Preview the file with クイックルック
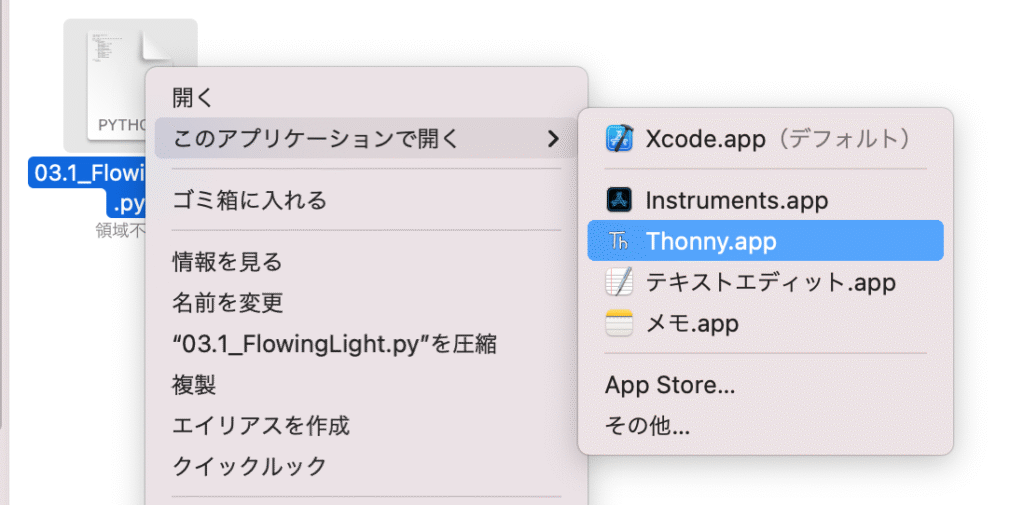 click(x=249, y=466)
